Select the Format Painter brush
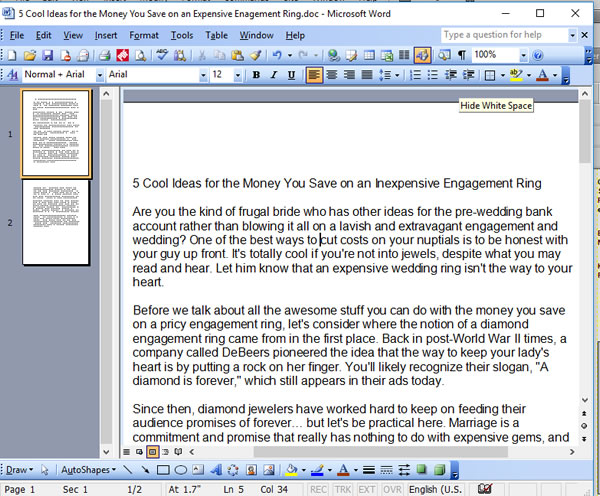 coord(255,55)
